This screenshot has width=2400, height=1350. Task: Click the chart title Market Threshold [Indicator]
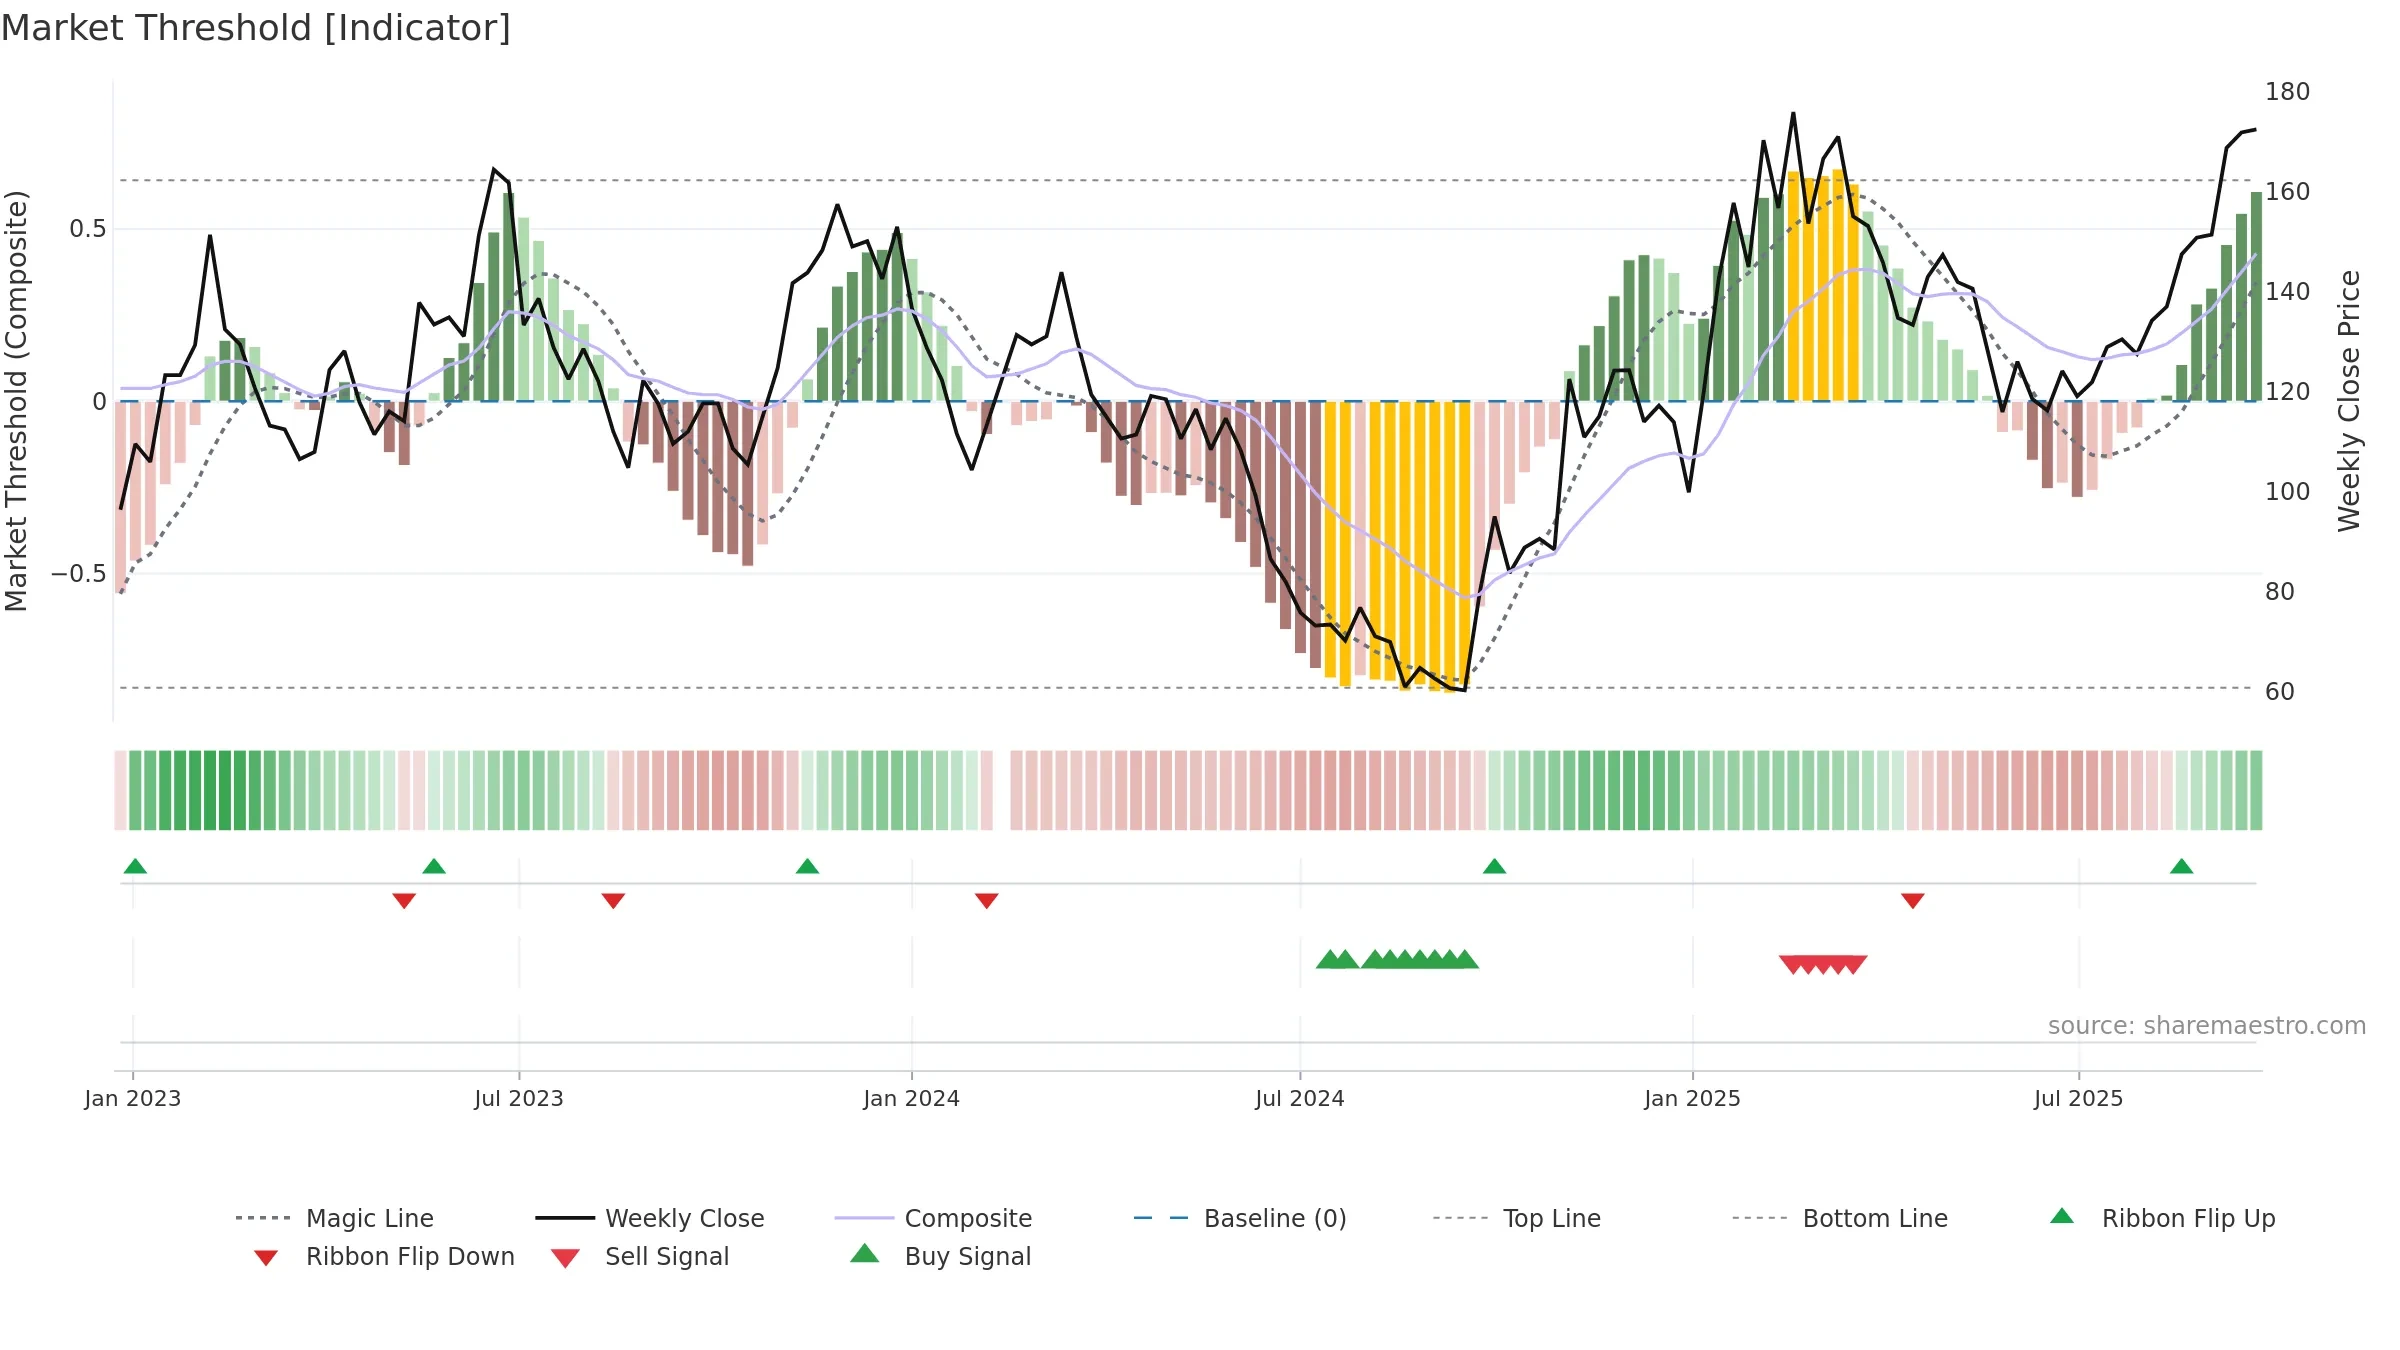pos(256,28)
